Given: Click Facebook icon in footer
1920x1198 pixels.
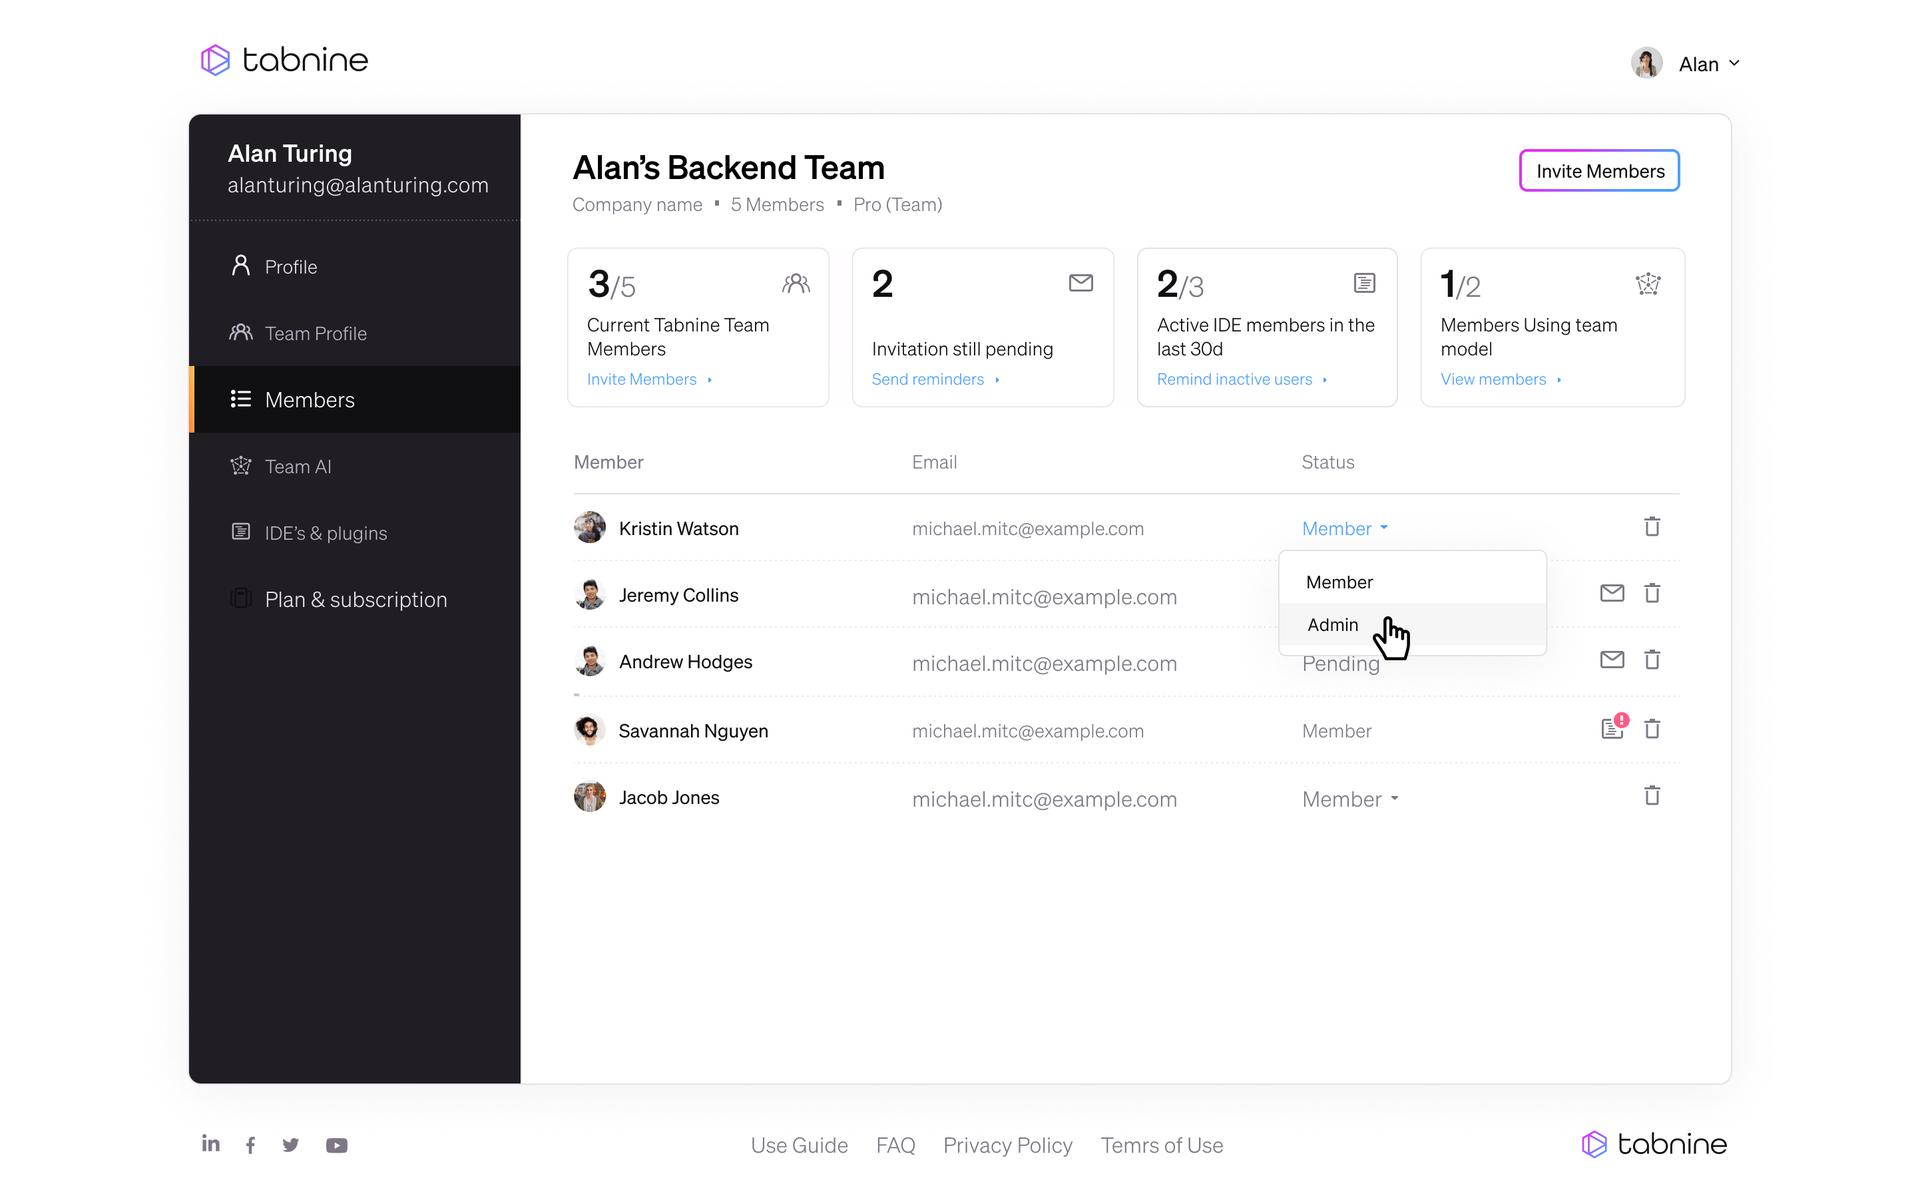Looking at the screenshot, I should coord(250,1145).
